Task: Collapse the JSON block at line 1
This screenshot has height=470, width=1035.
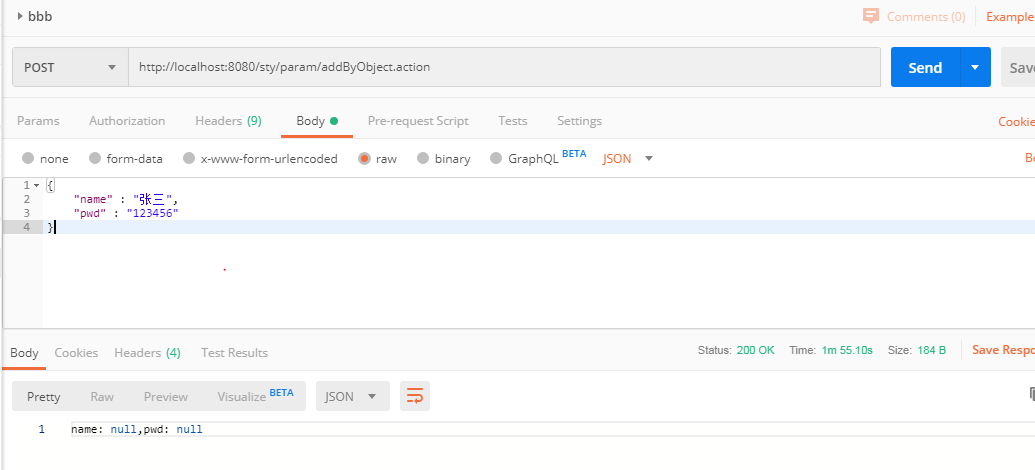Action: (x=36, y=185)
